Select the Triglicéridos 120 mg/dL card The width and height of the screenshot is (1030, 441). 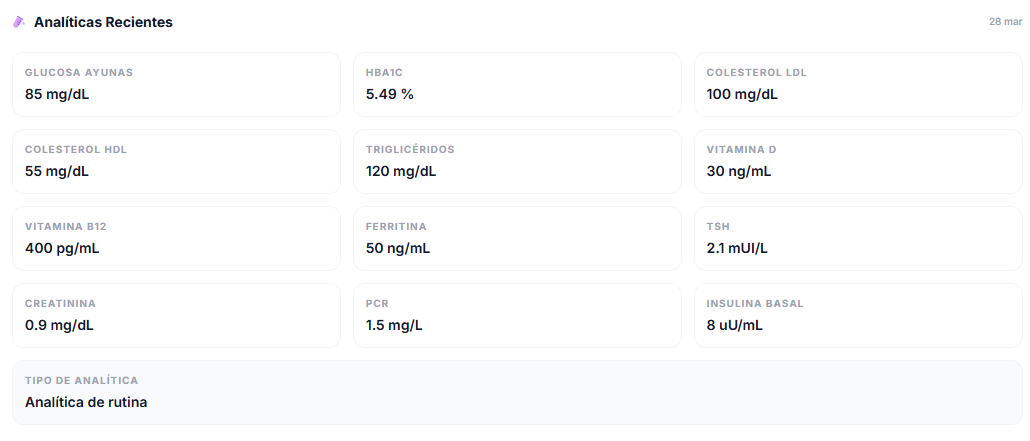517,161
